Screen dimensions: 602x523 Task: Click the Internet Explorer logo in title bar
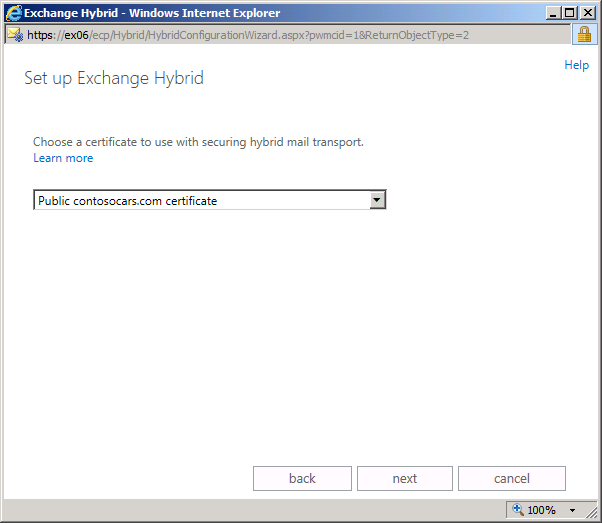tap(14, 13)
